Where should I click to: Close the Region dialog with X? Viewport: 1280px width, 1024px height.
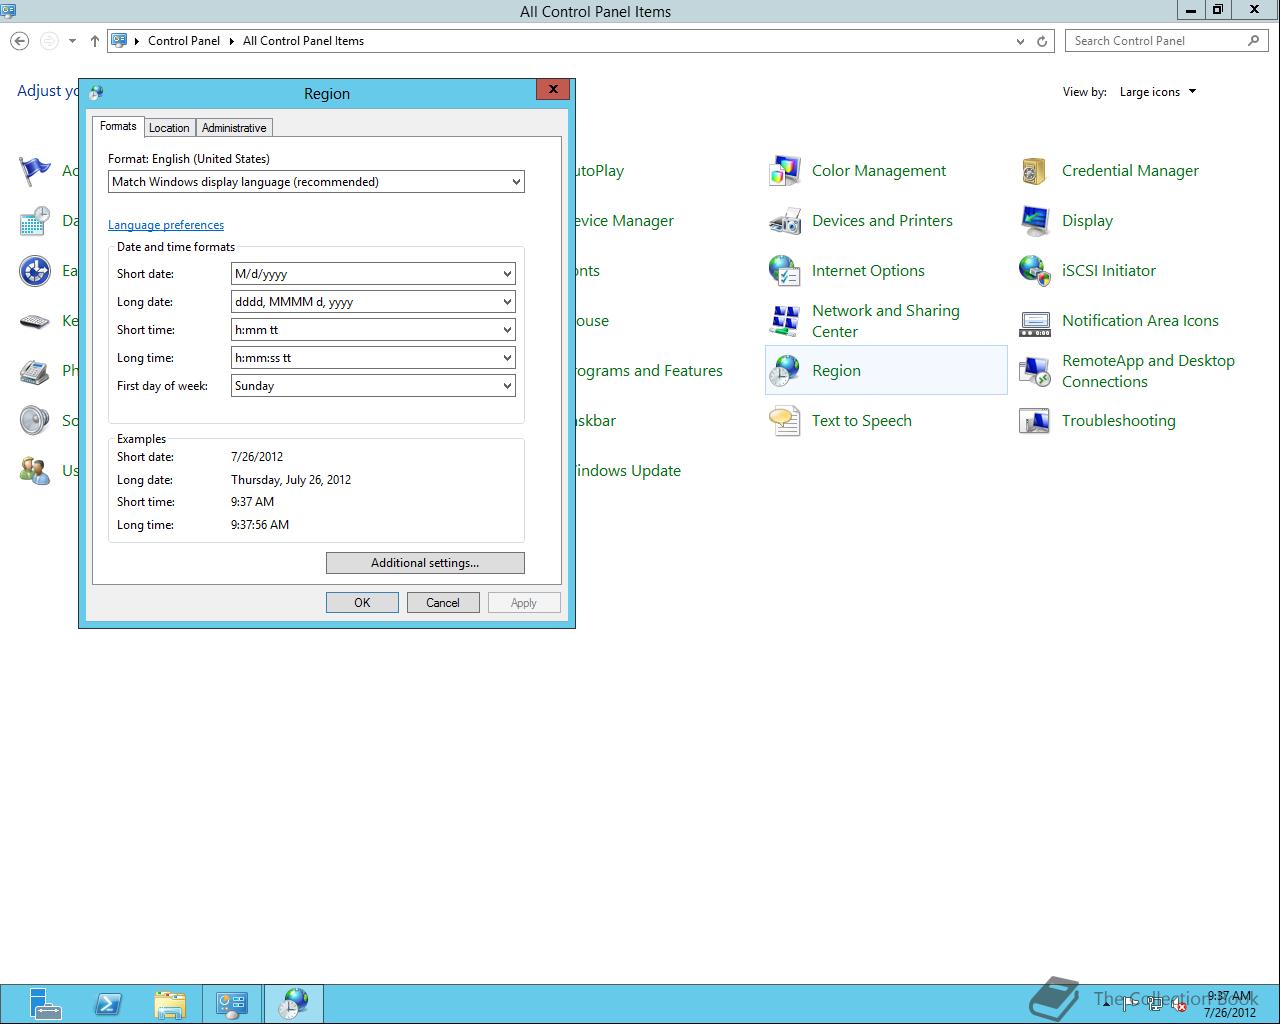(x=553, y=90)
